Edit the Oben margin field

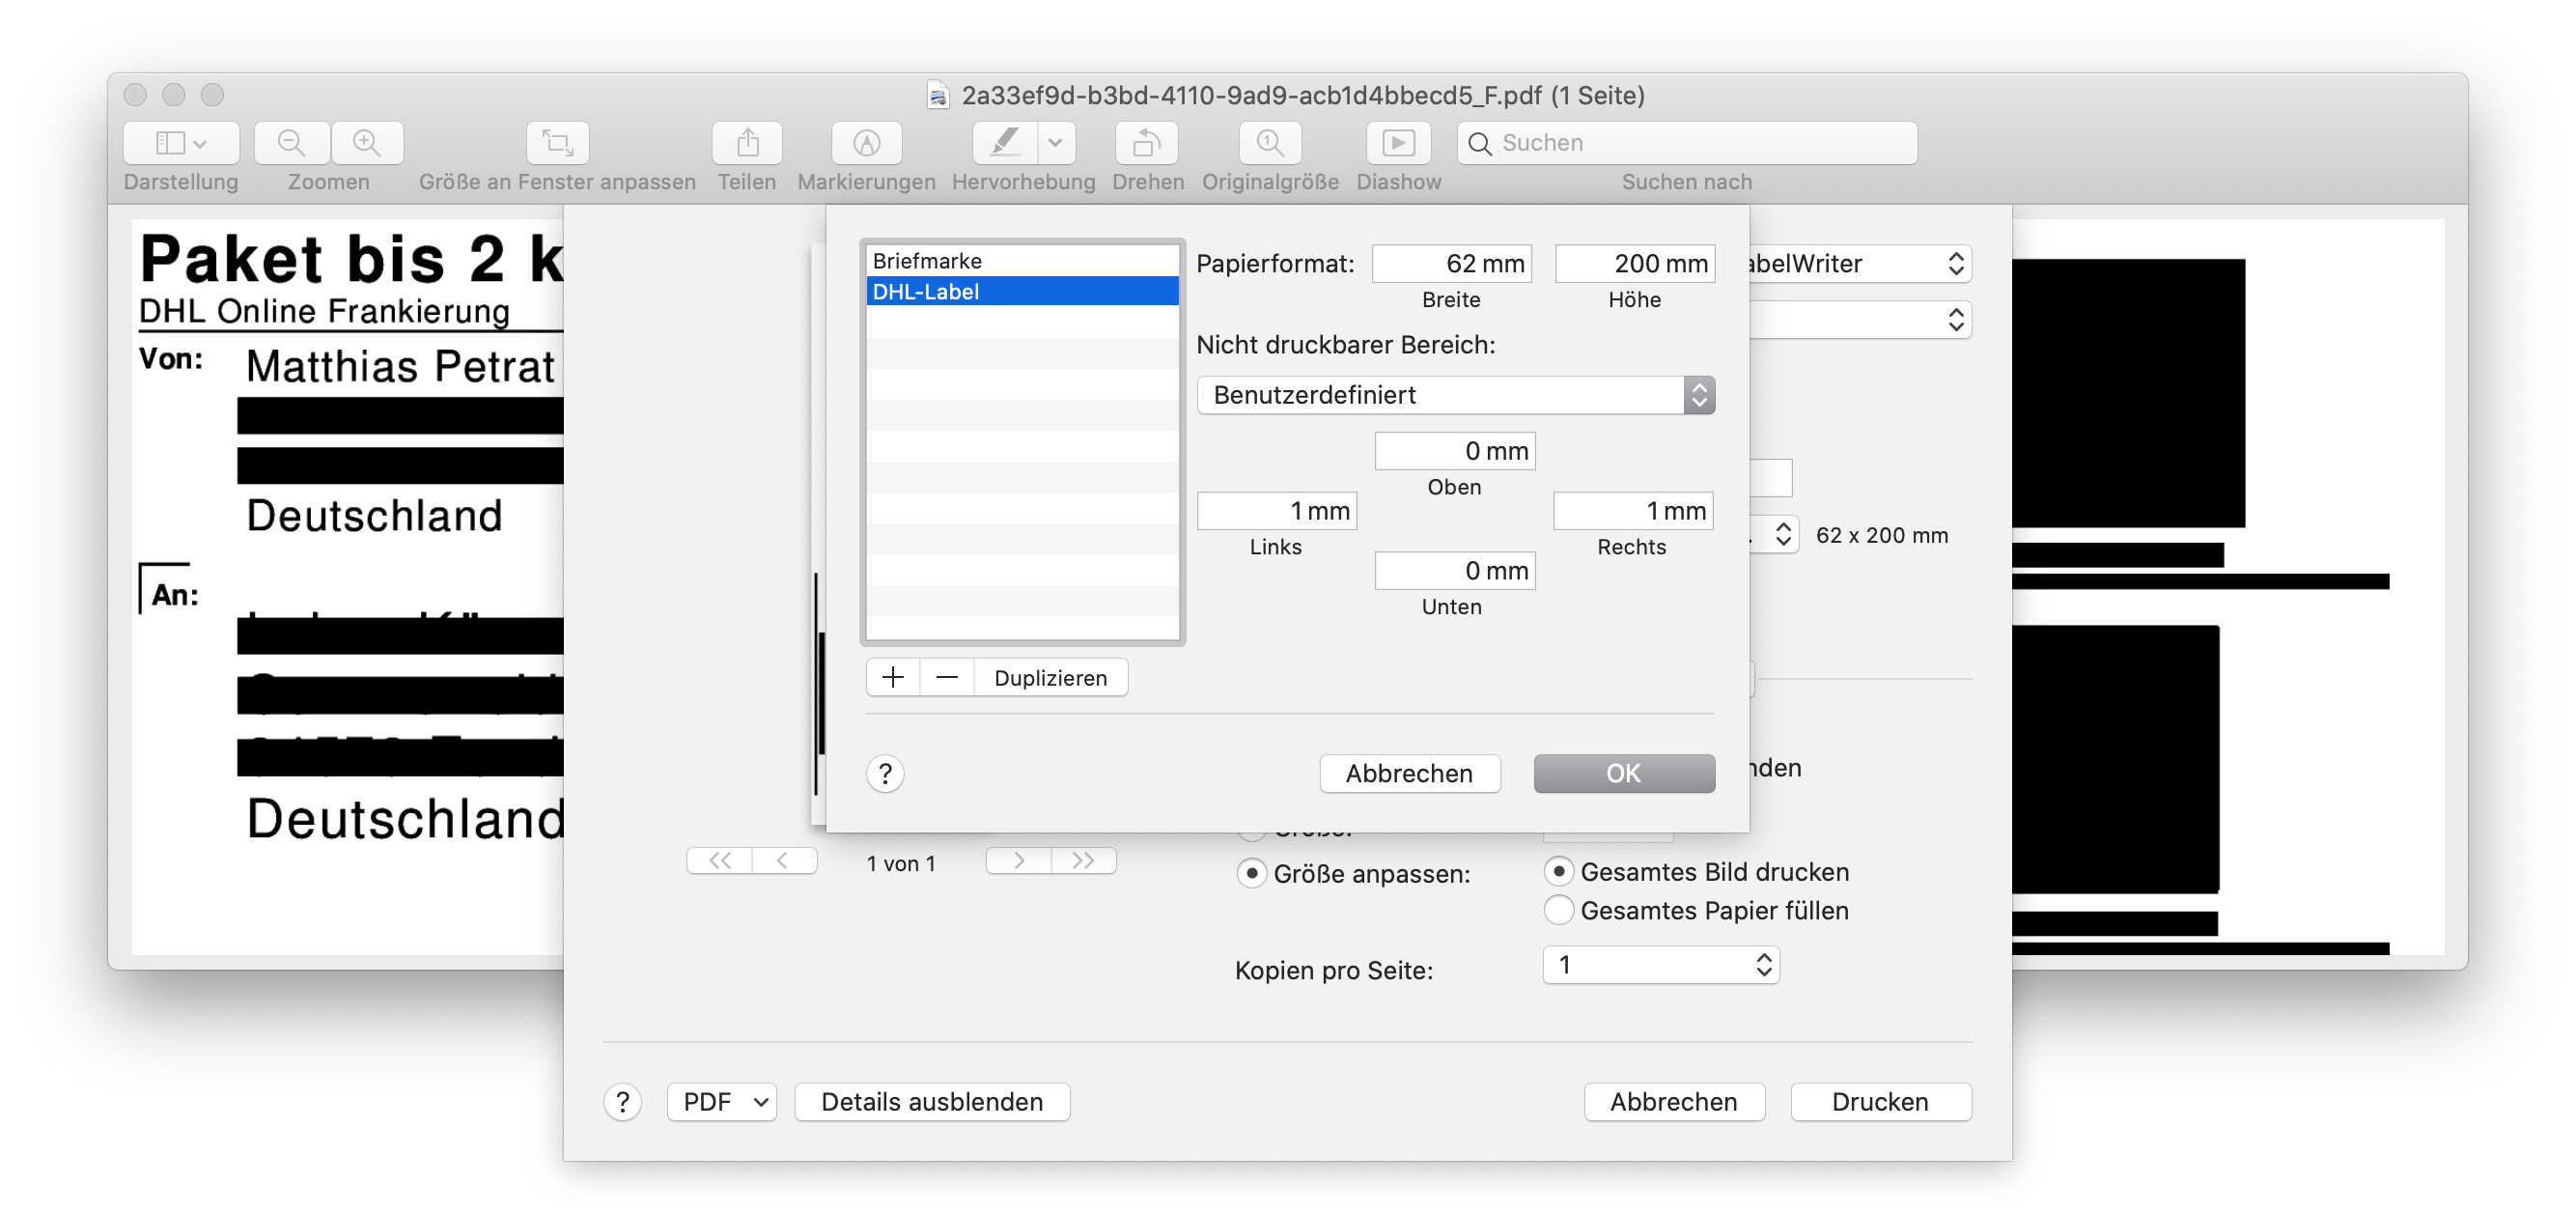click(x=1455, y=451)
